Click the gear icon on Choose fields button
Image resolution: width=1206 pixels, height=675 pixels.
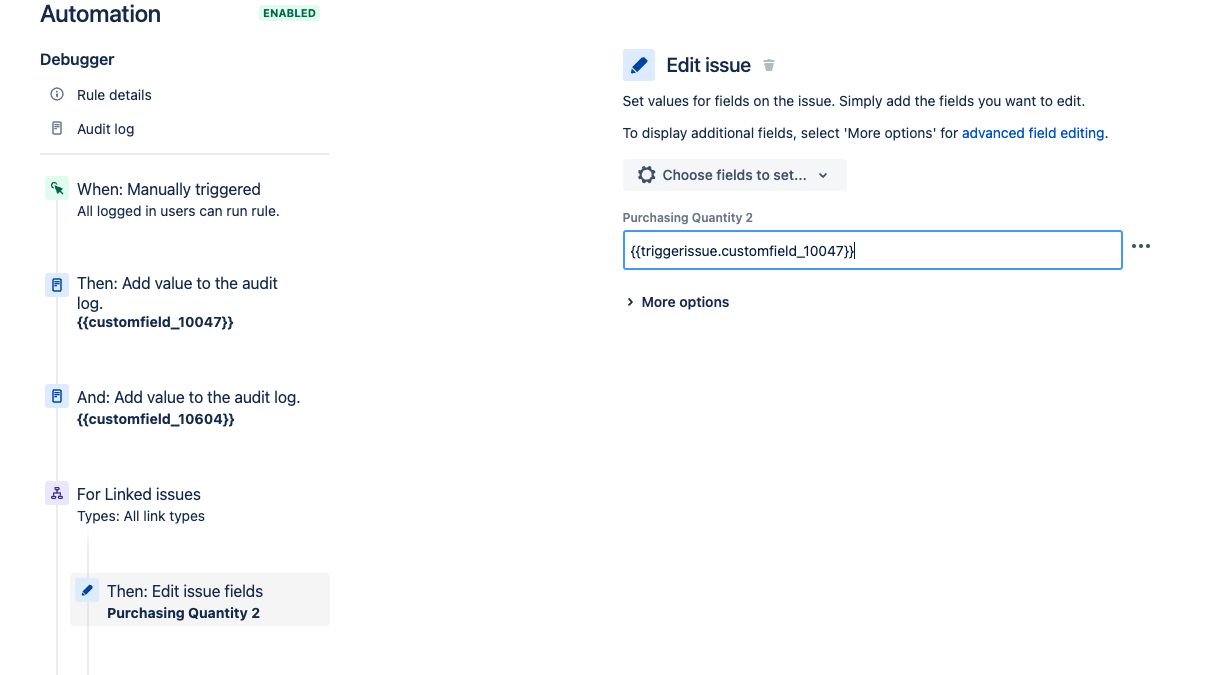point(647,174)
